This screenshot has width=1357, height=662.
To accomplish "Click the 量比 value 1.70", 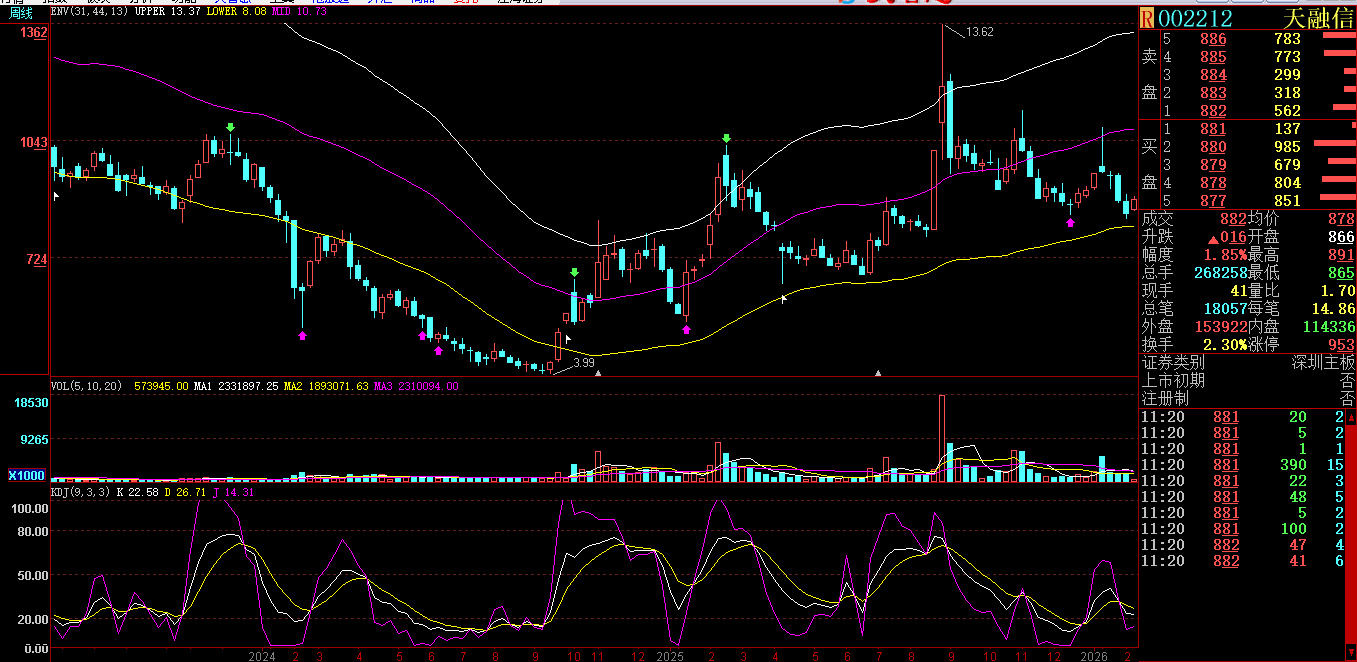I will click(x=1337, y=291).
